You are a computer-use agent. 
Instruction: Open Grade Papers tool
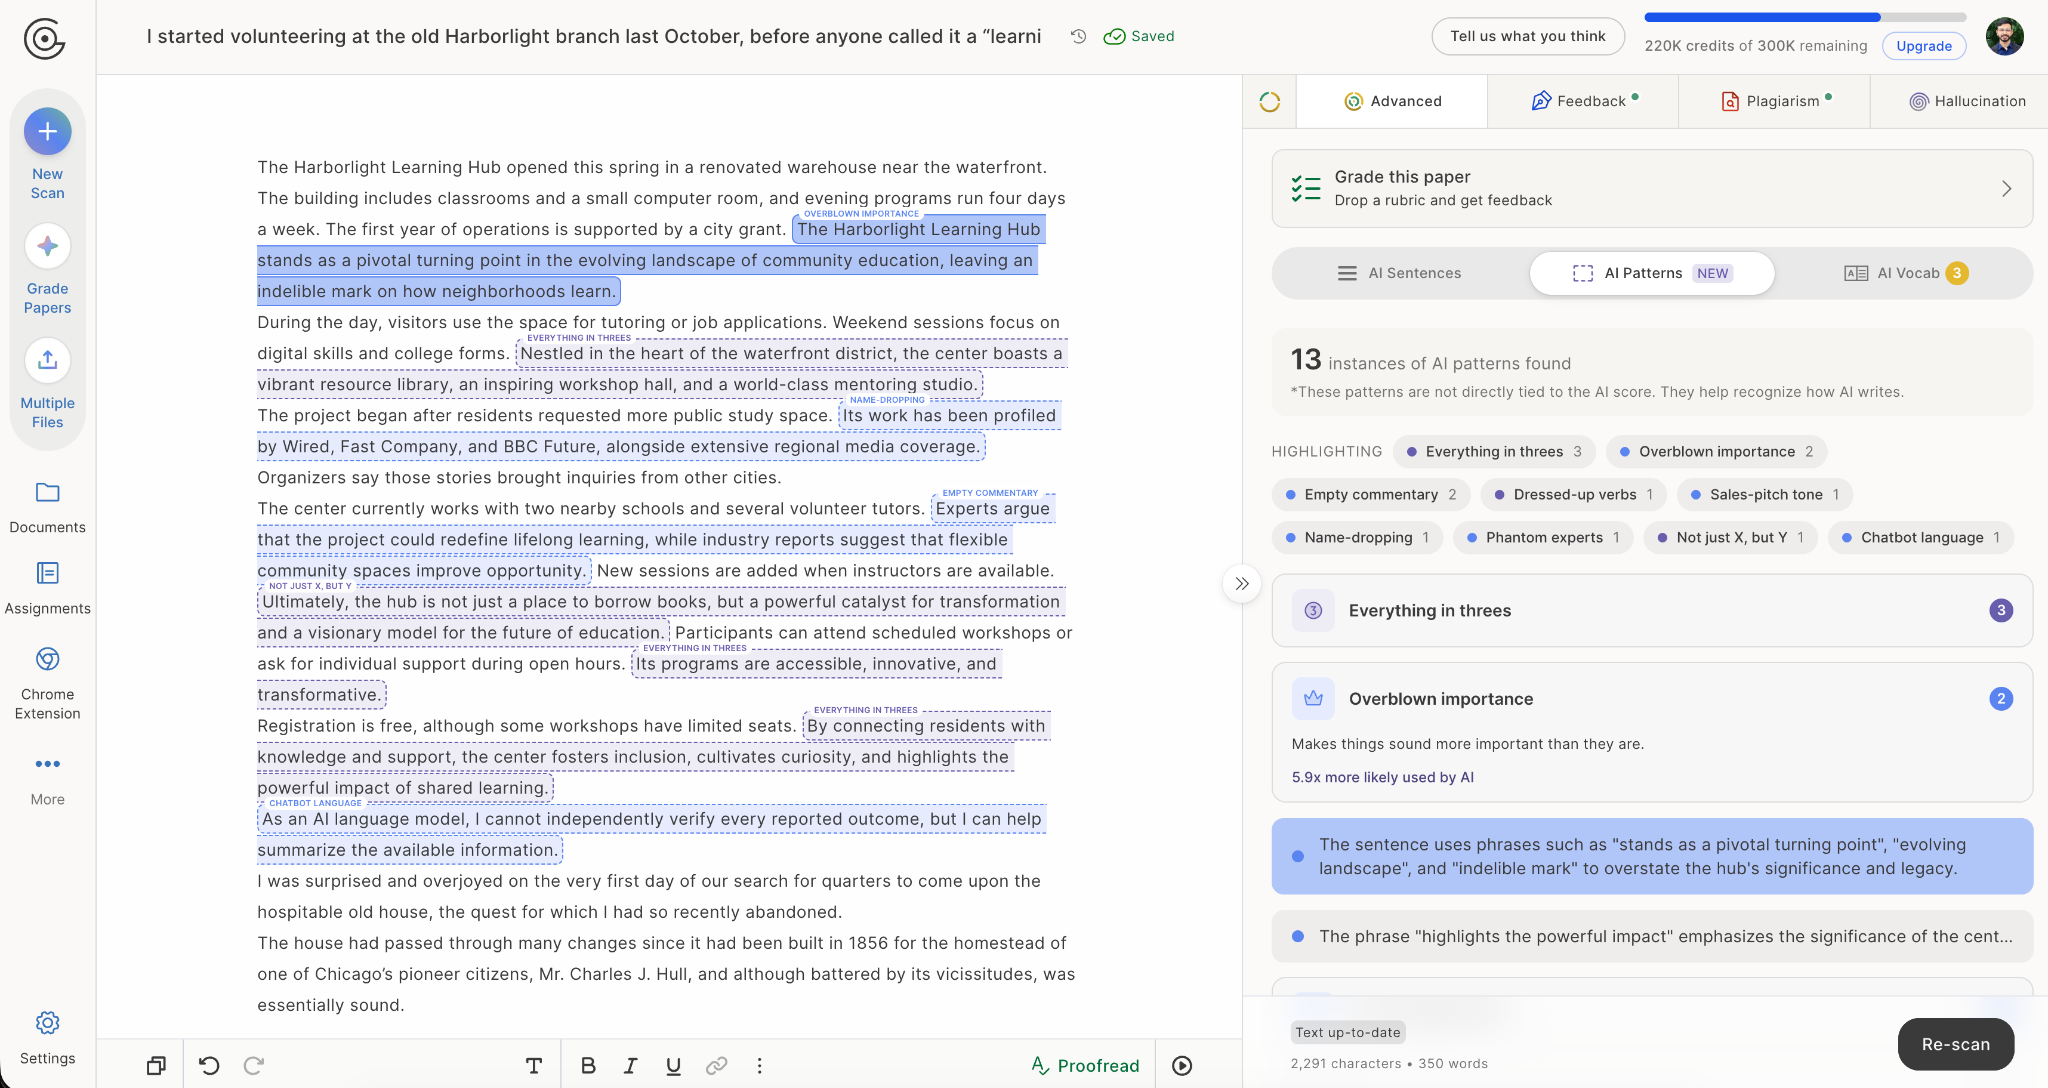47,269
